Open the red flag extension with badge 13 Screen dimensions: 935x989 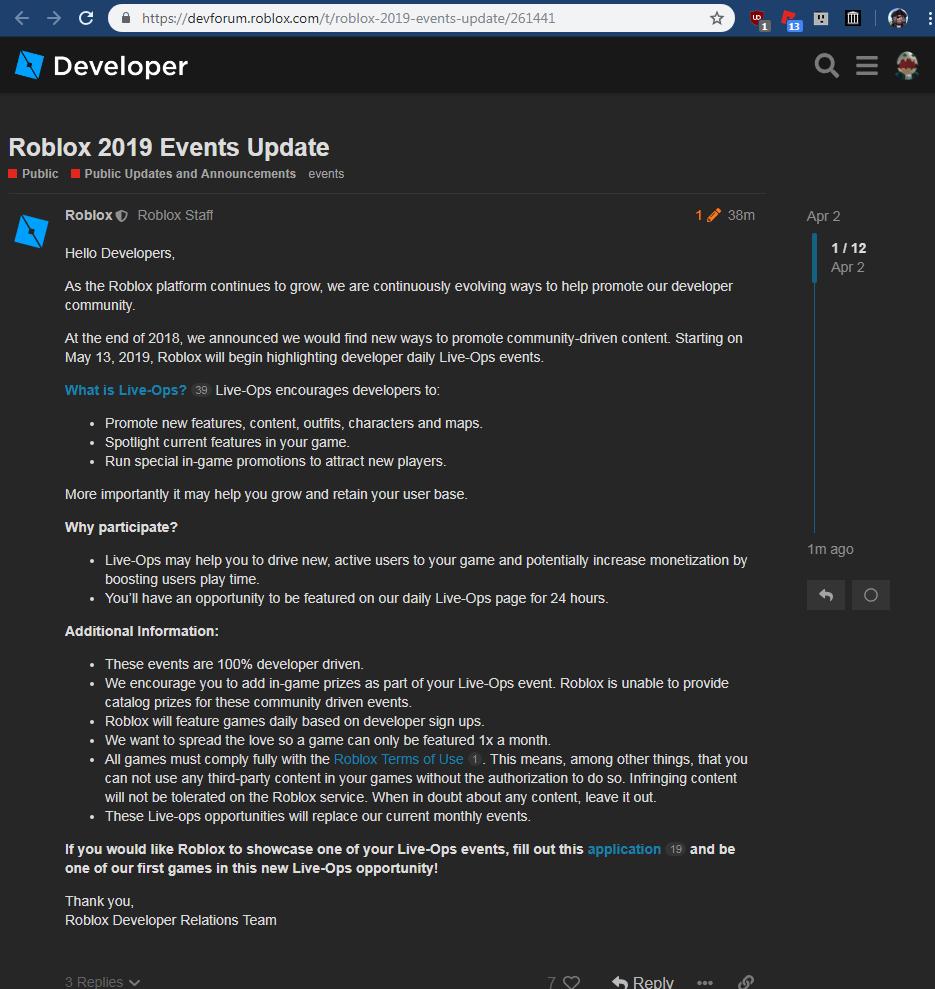791,20
